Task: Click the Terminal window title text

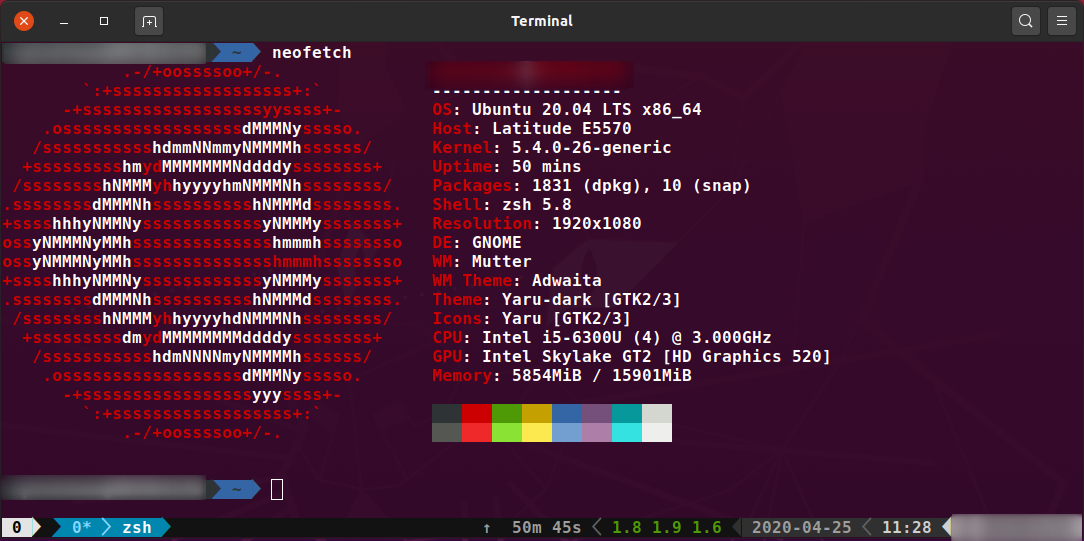Action: [x=541, y=21]
